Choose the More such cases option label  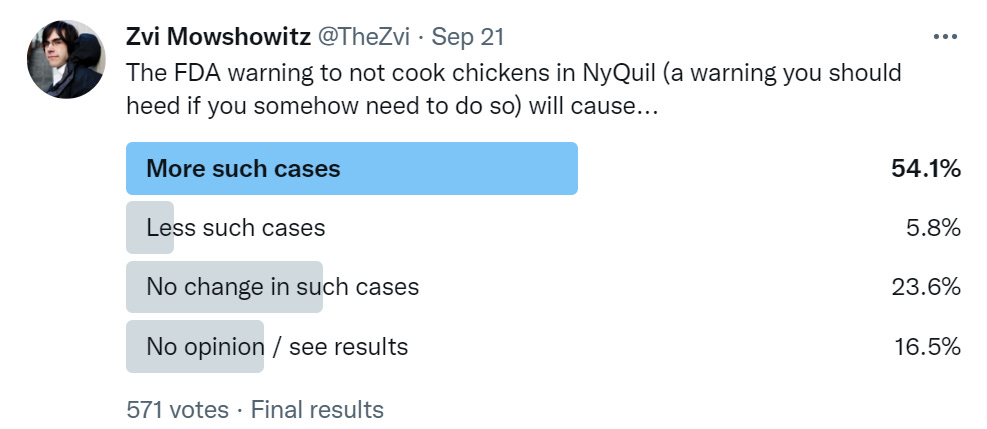click(x=243, y=169)
